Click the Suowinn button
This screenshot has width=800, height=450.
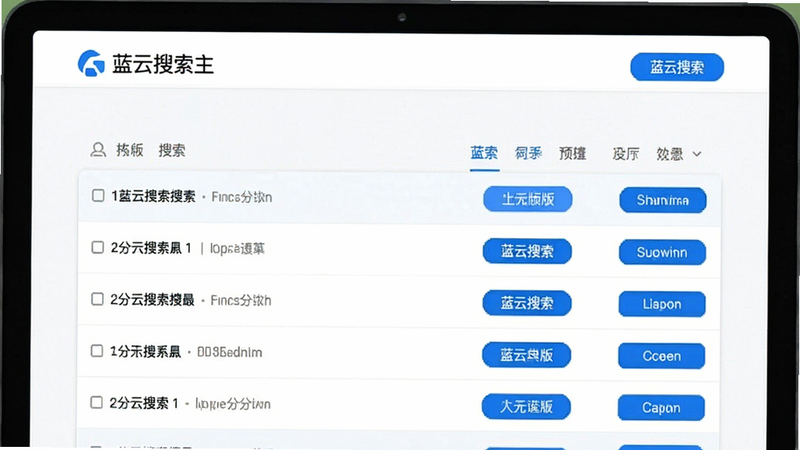point(662,252)
